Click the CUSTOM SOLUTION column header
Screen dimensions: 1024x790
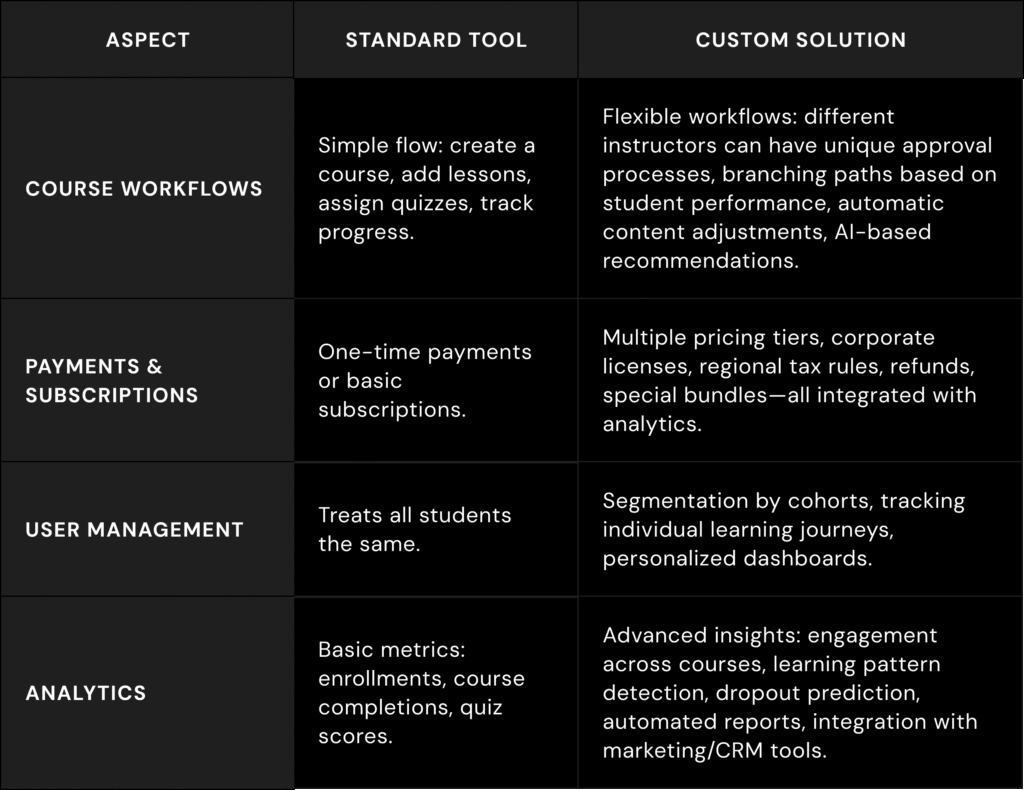click(801, 40)
